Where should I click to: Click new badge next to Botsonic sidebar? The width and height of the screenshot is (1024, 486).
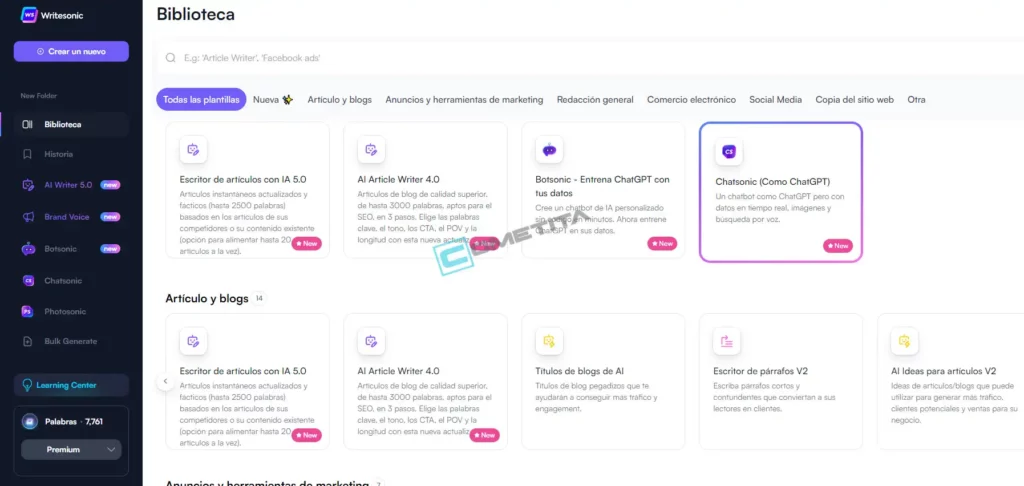click(x=110, y=248)
